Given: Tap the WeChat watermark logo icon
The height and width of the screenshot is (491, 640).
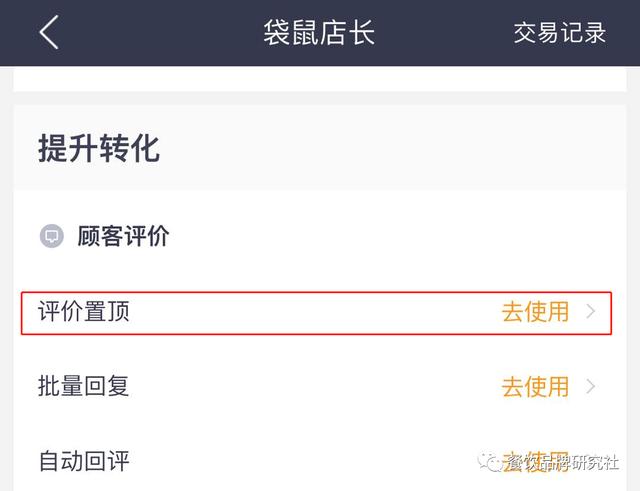Looking at the screenshot, I should 489,462.
